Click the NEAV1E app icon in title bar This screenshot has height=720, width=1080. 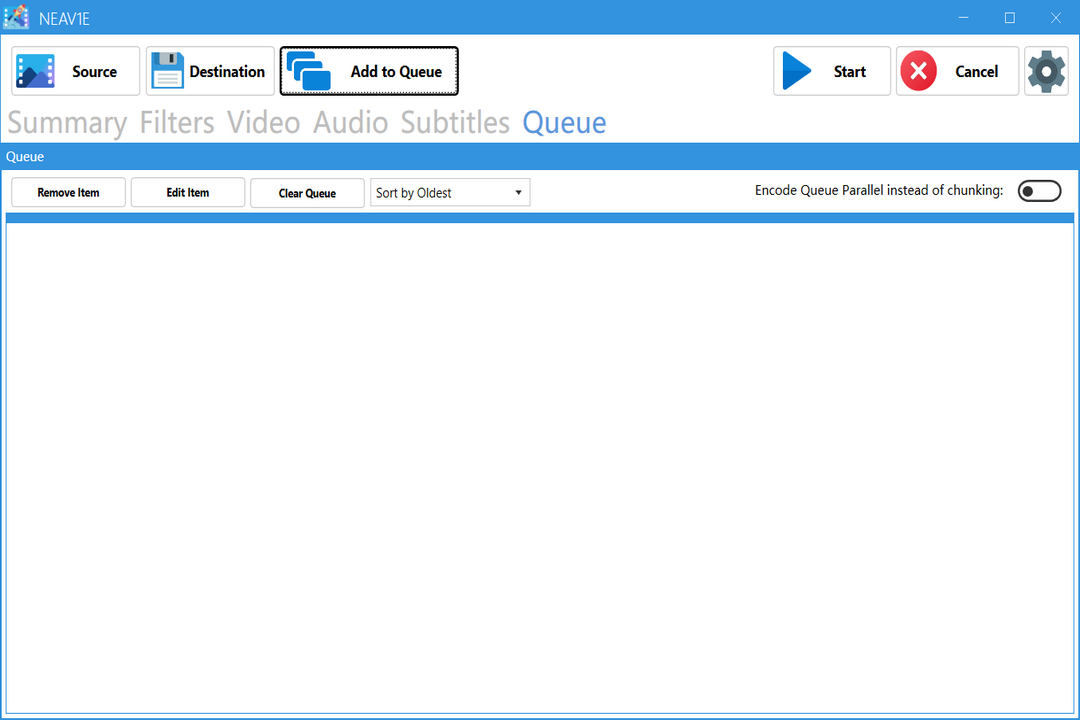coord(16,17)
